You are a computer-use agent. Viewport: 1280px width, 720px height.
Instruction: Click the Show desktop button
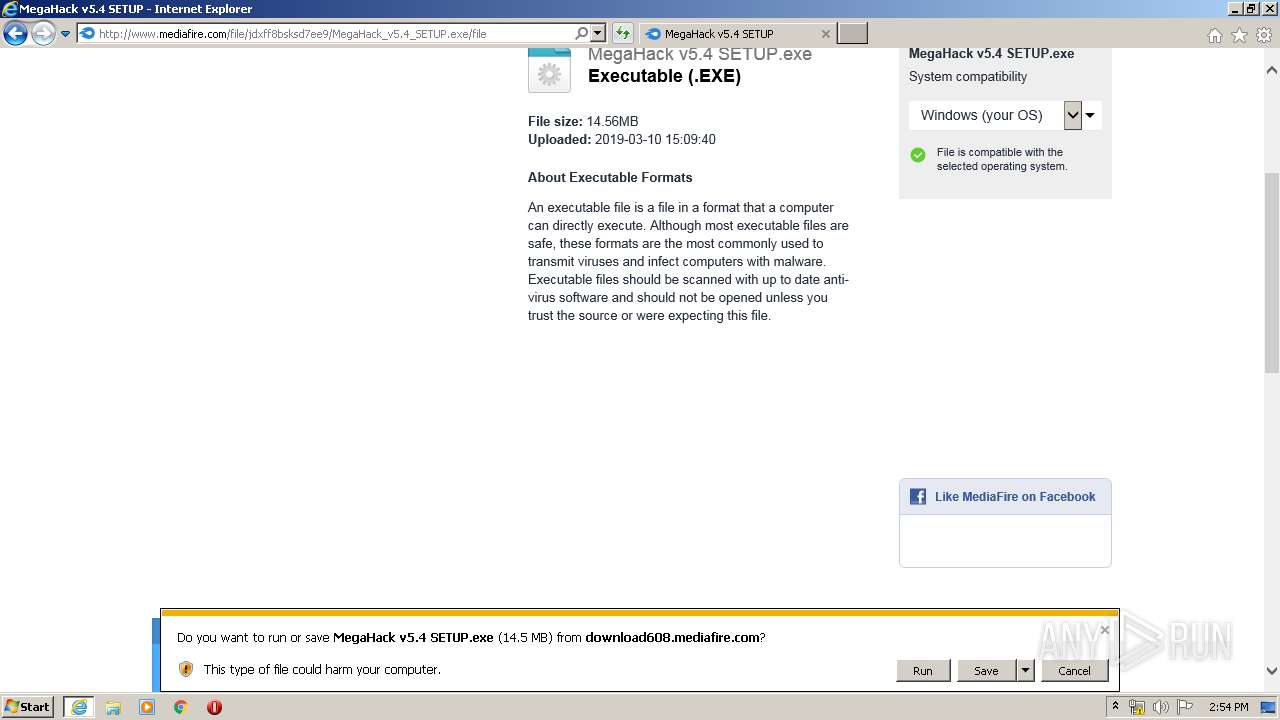point(1267,707)
